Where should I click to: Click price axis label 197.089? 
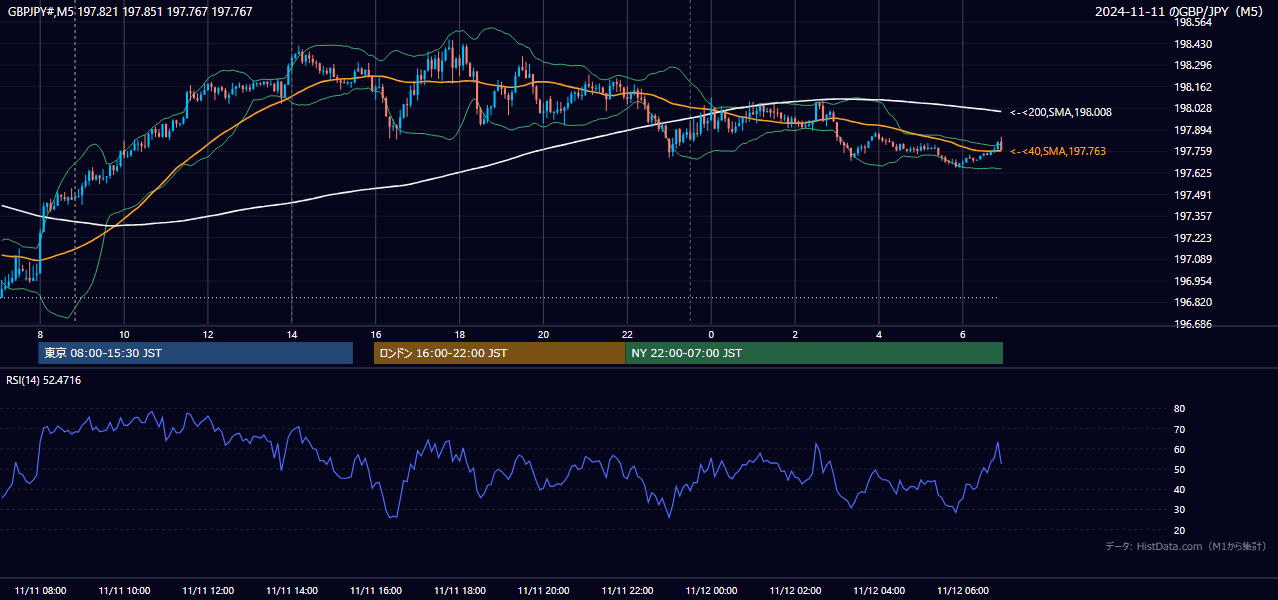click(x=1193, y=259)
